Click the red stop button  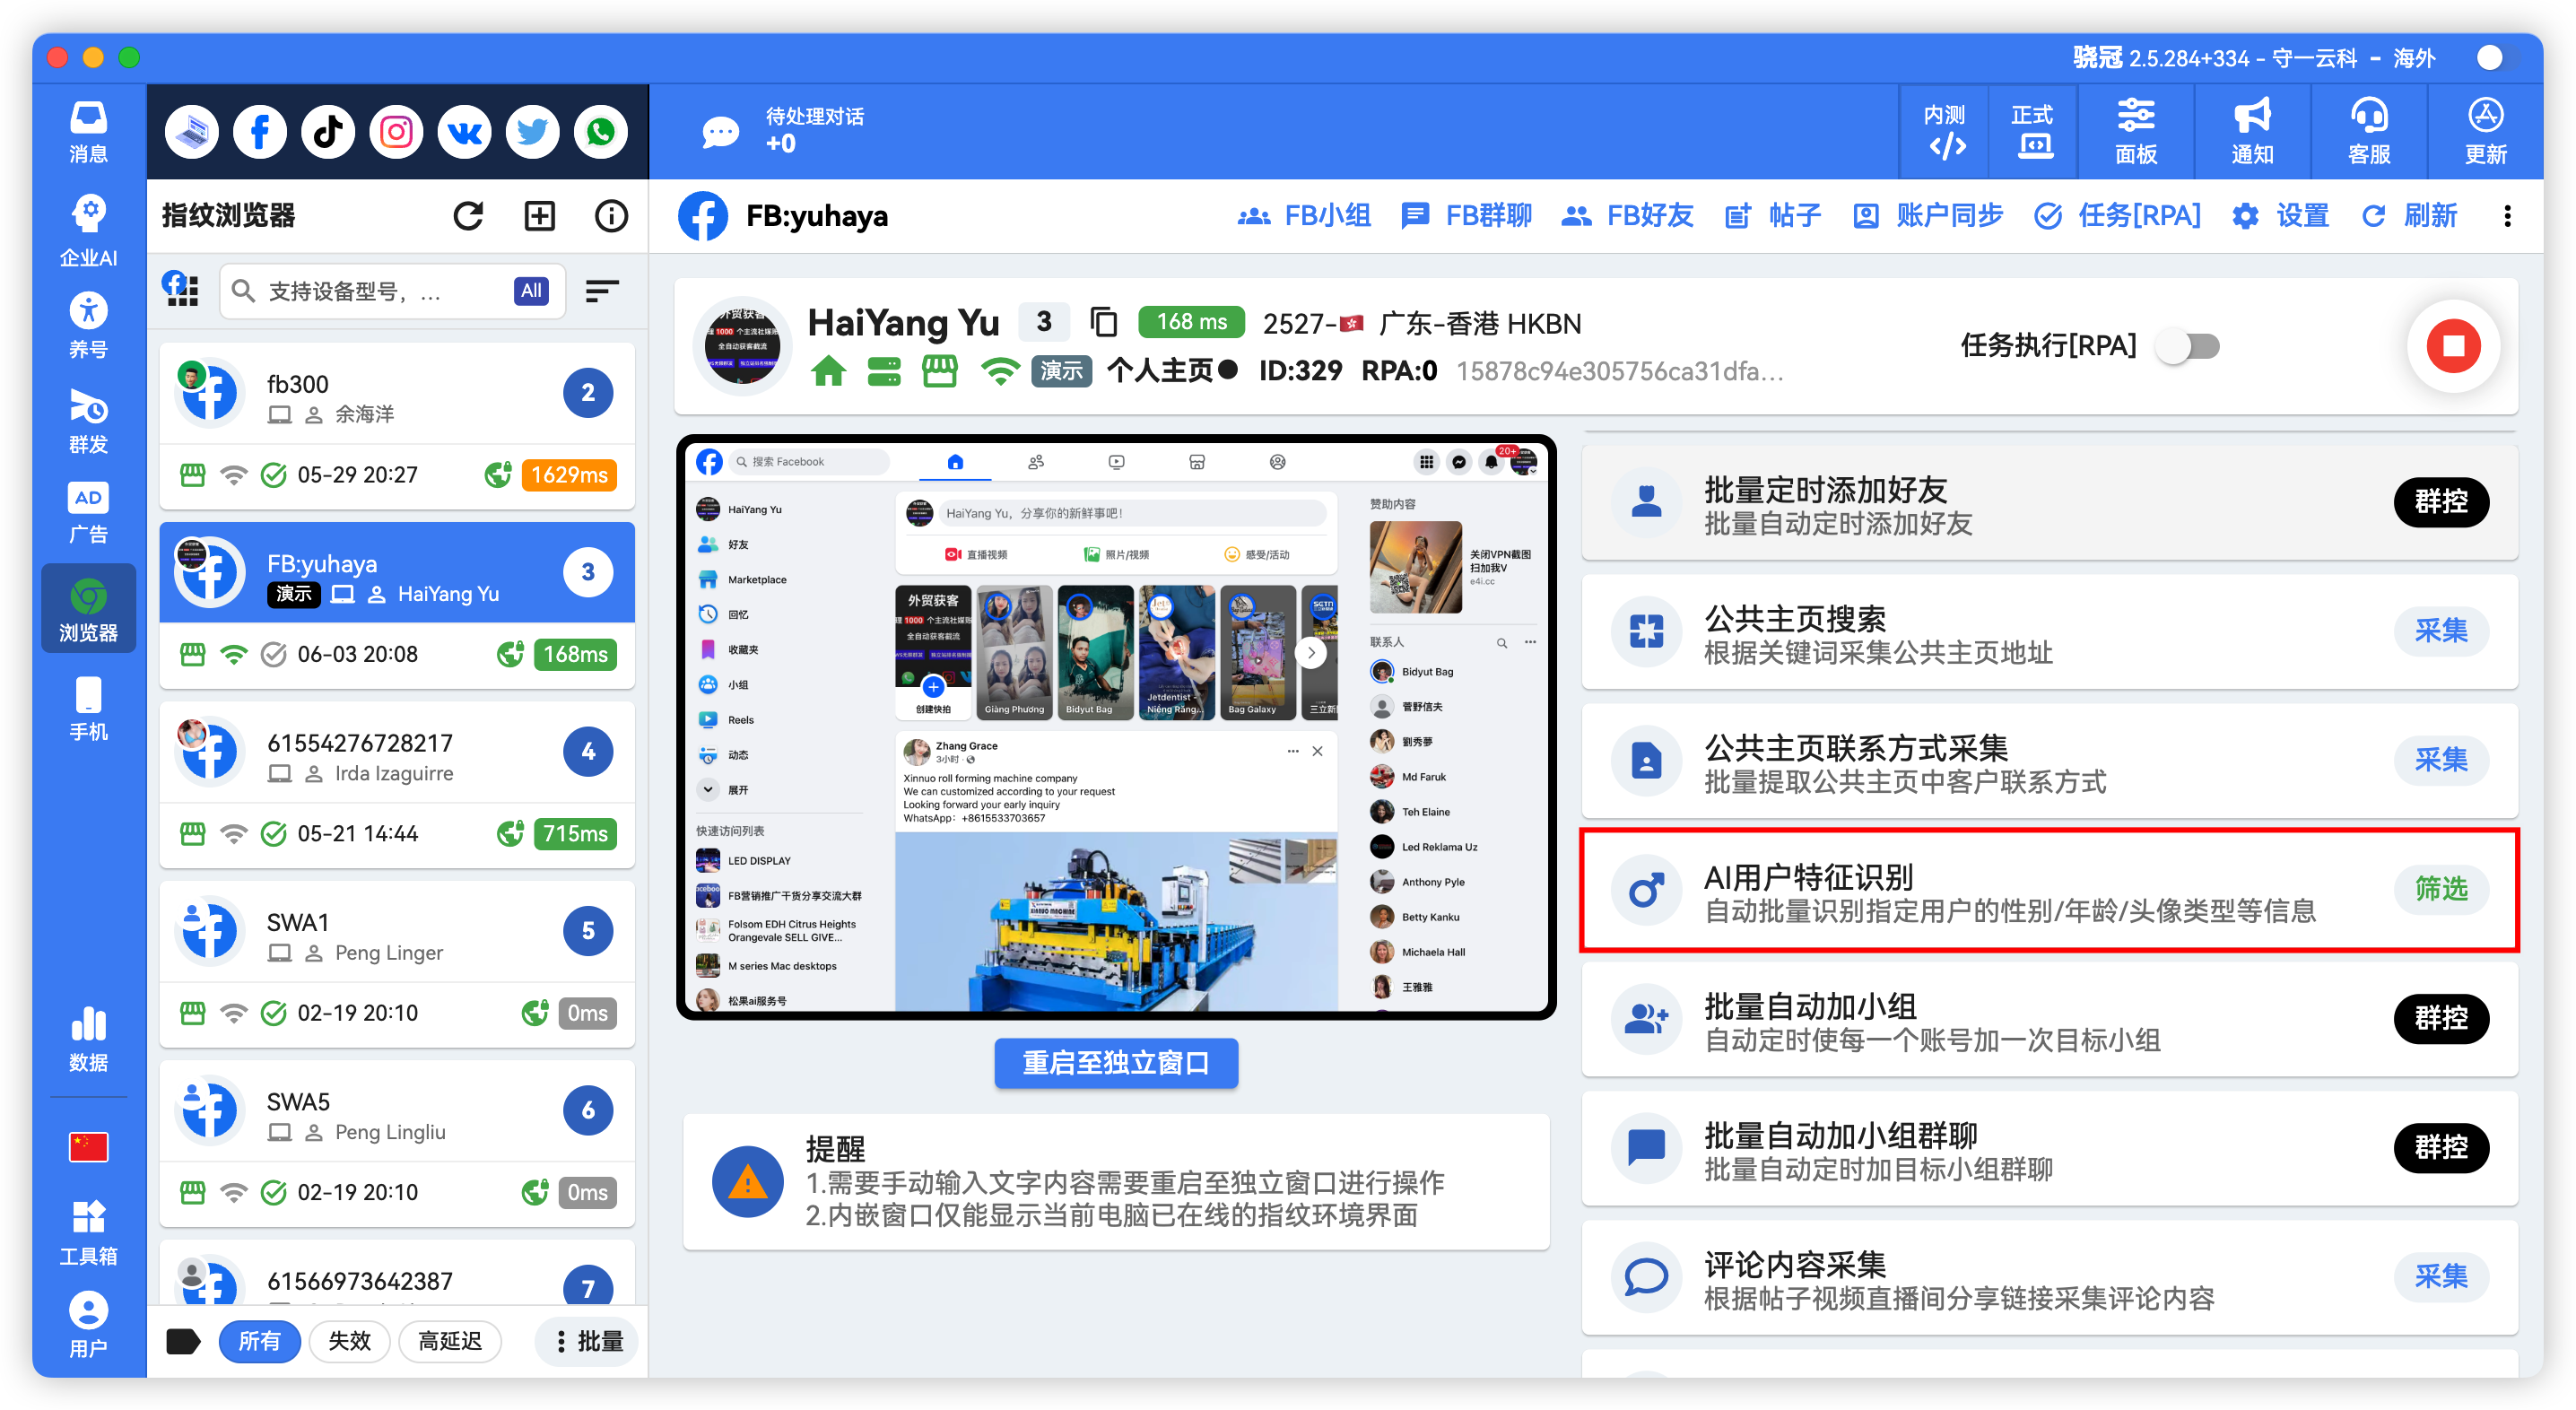2453,346
